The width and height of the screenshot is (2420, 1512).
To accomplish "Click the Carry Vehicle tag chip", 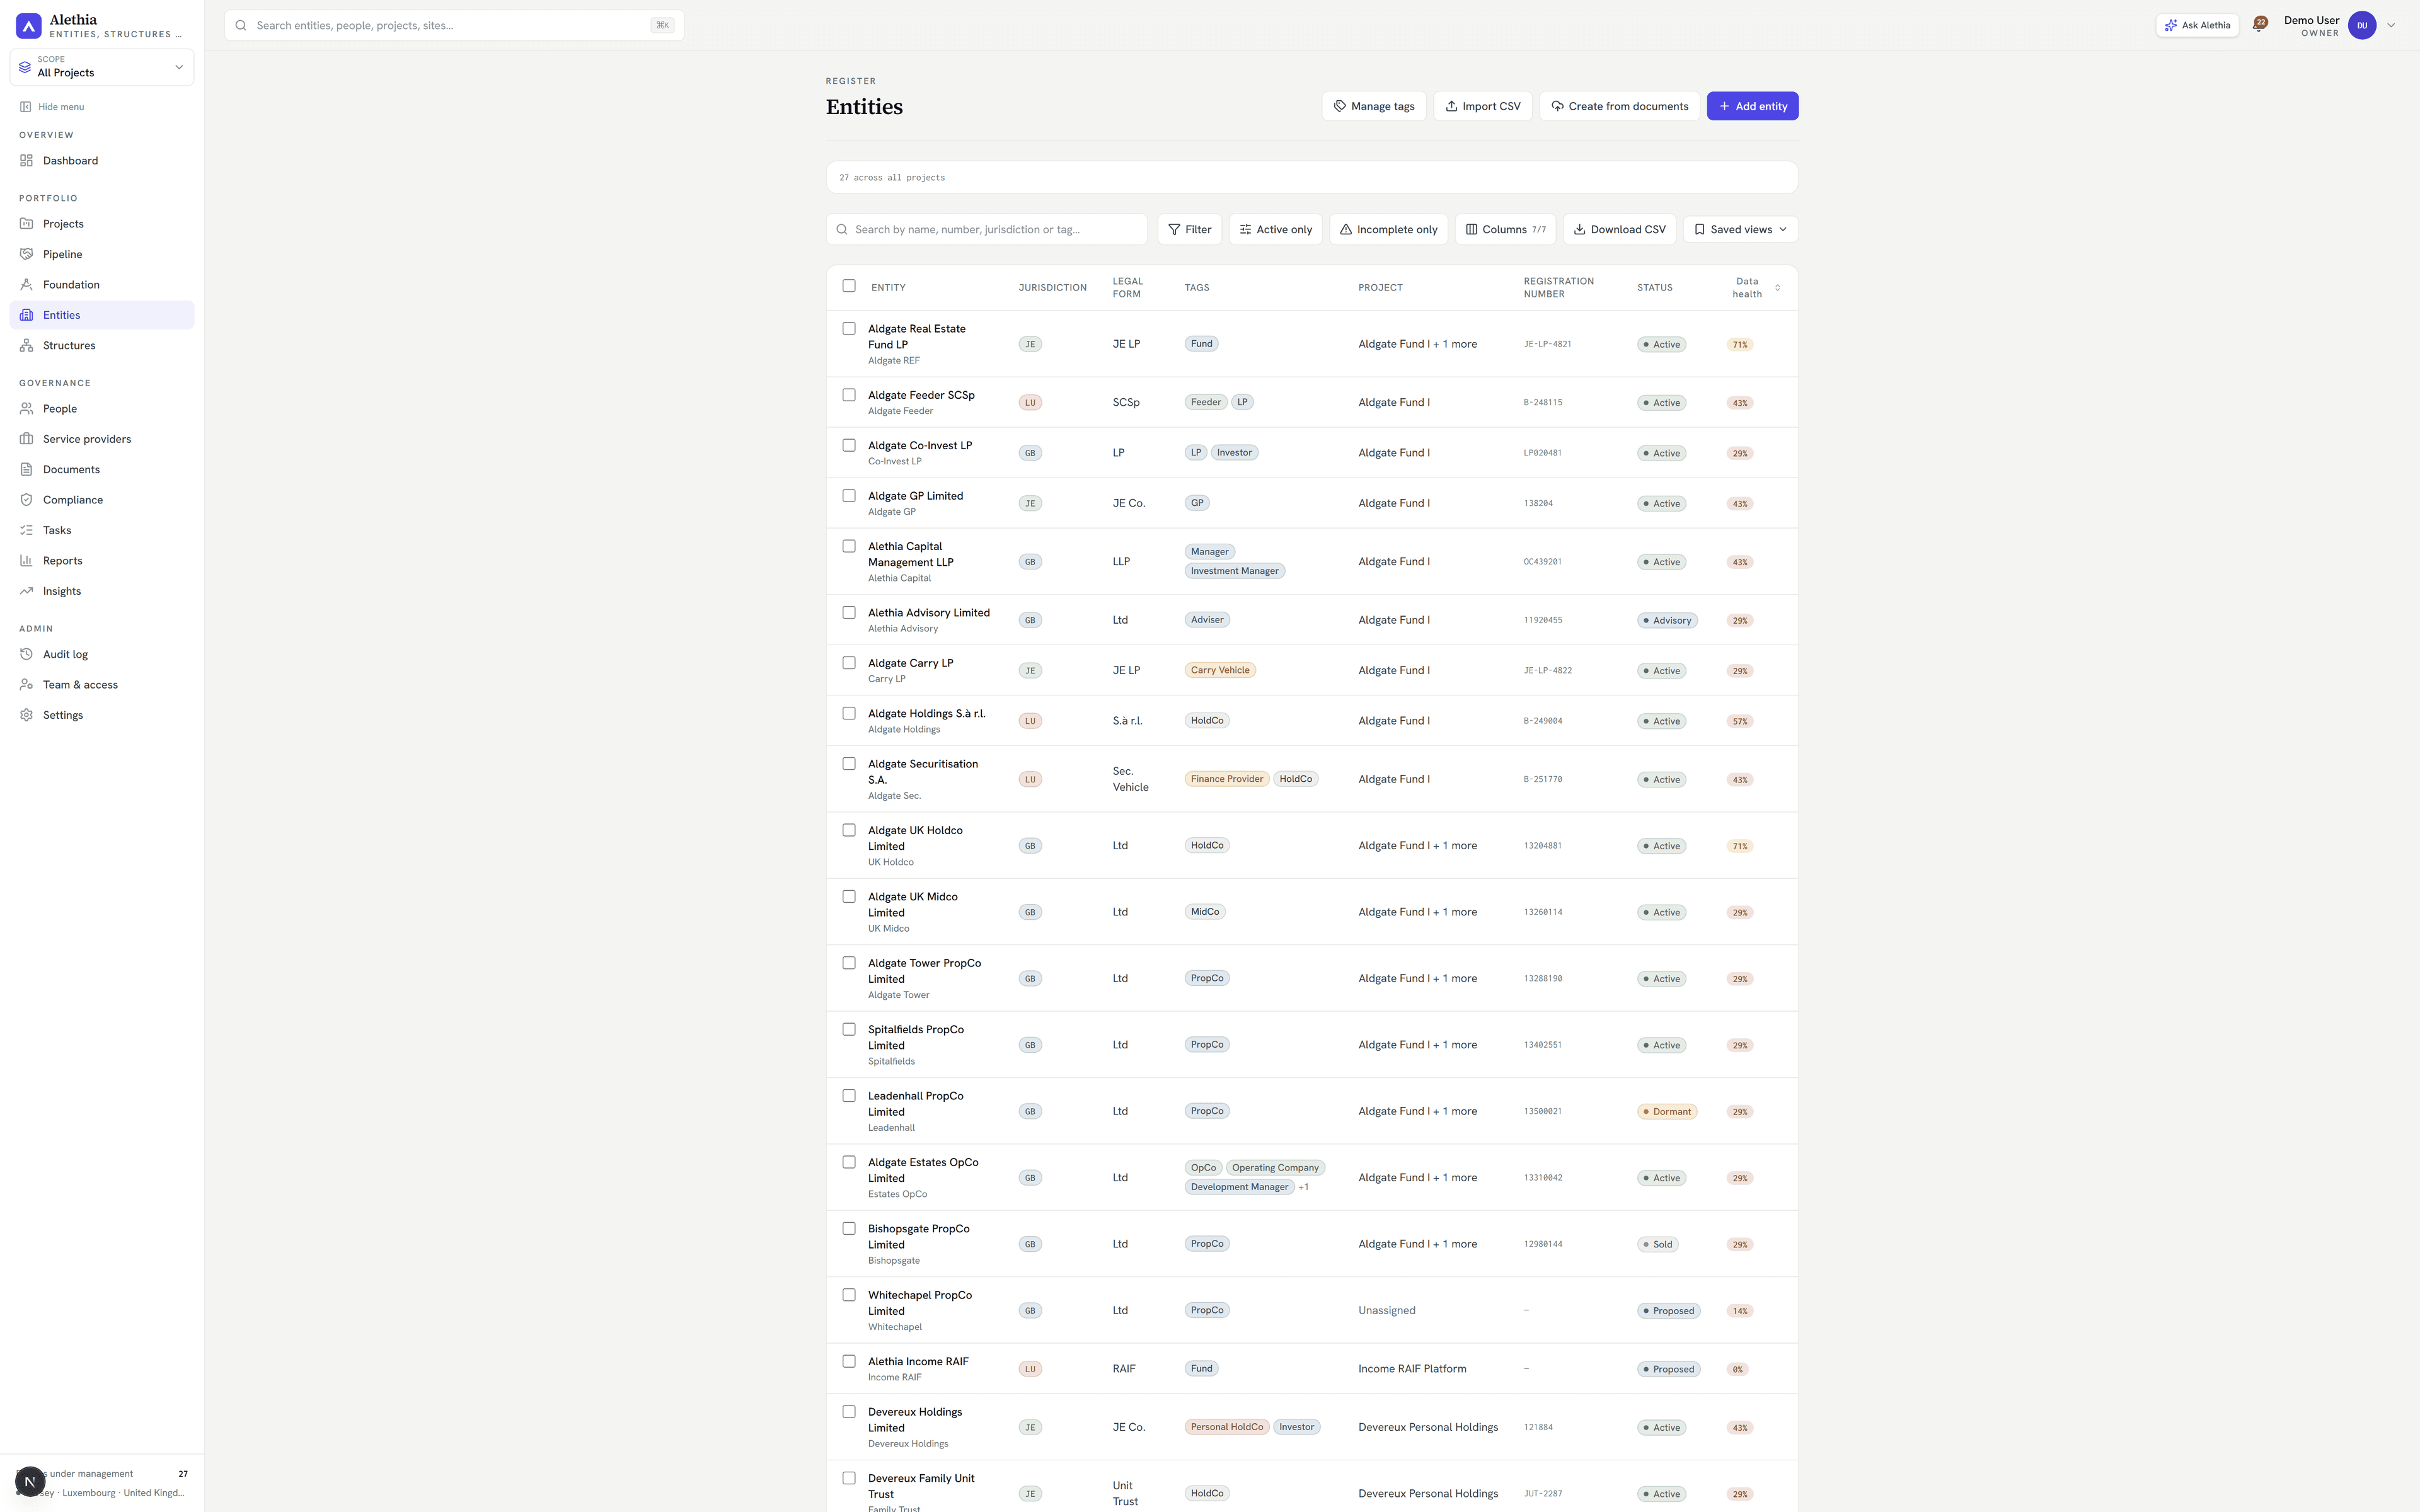I will click(x=1220, y=670).
